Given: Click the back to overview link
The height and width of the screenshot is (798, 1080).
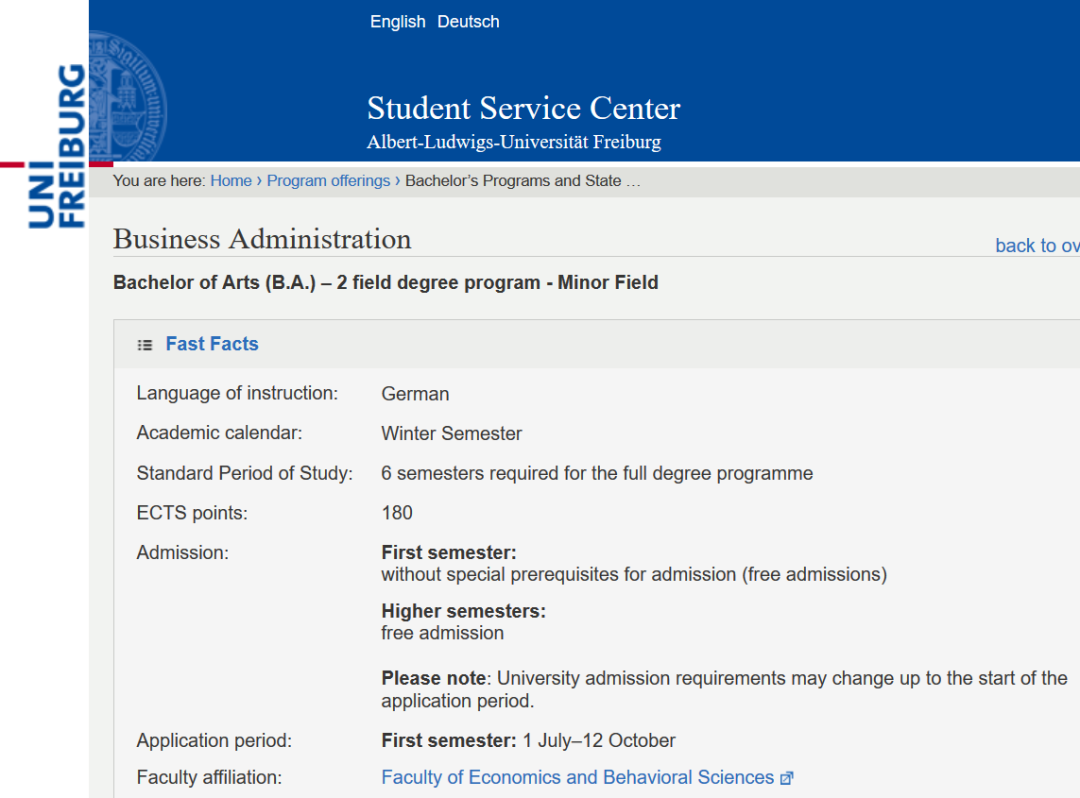Looking at the screenshot, I should click(x=1037, y=246).
